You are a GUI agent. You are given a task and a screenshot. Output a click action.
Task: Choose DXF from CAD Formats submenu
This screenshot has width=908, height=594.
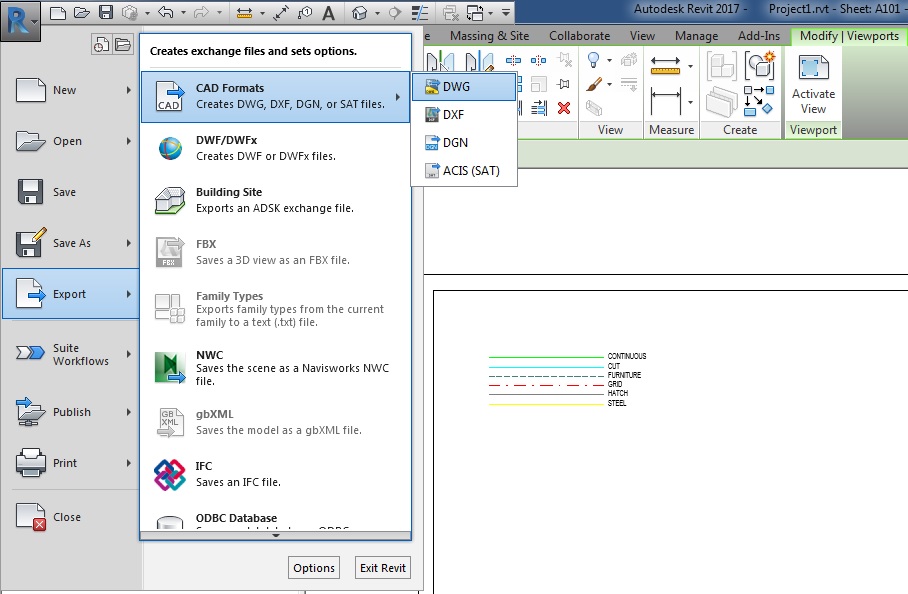[464, 115]
